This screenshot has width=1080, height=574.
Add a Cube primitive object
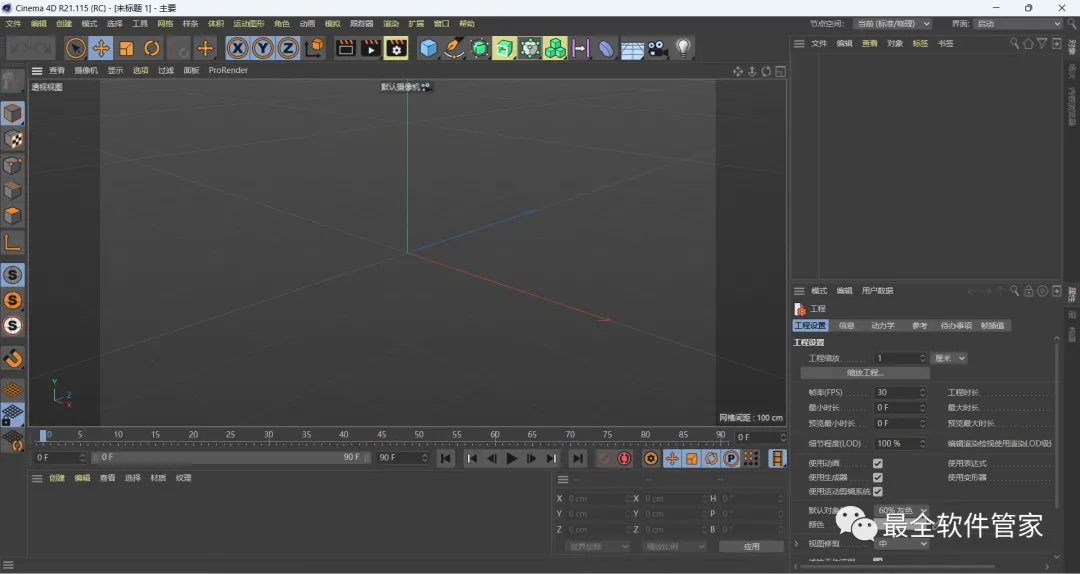point(429,48)
